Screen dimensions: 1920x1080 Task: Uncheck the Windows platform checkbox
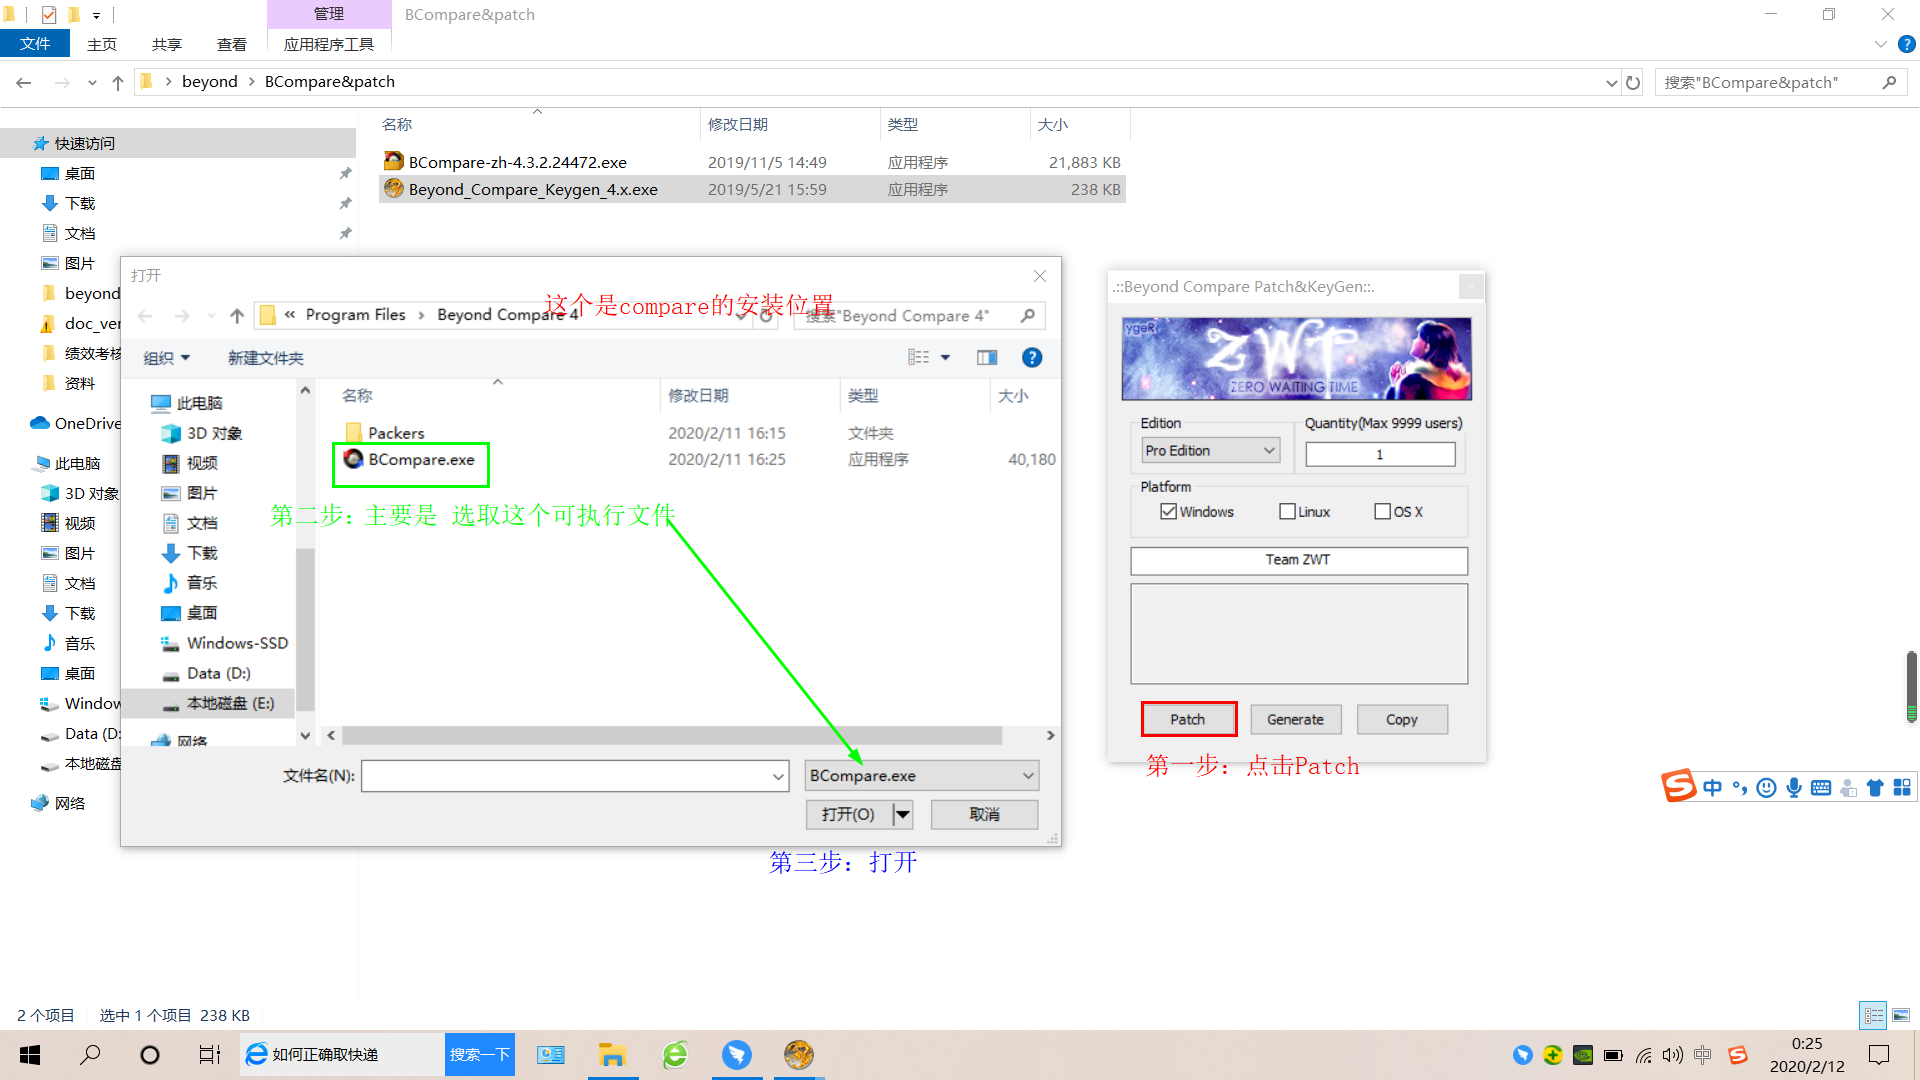coord(1168,511)
